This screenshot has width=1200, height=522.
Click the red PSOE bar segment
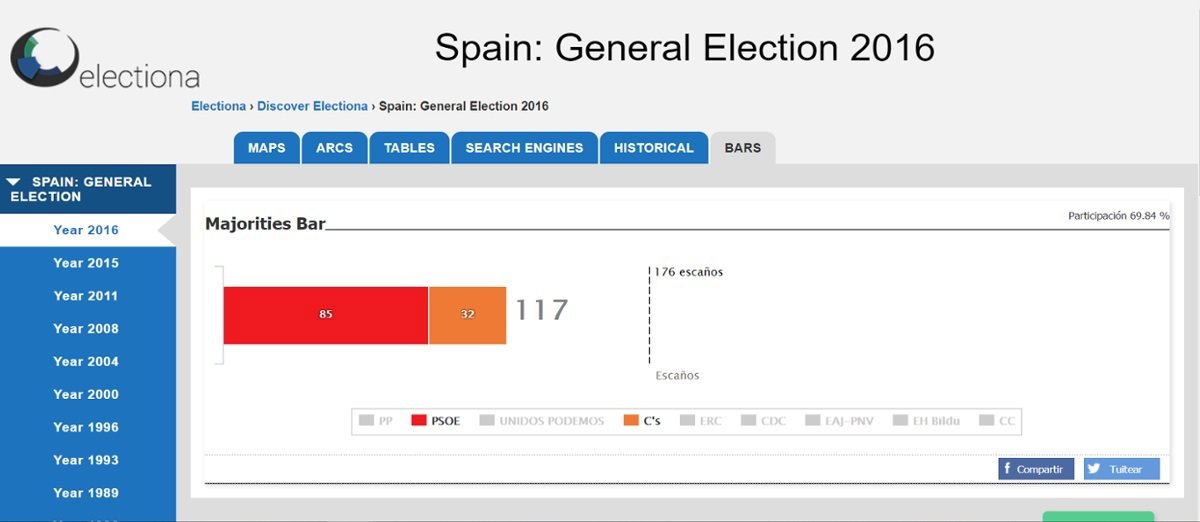tap(325, 315)
